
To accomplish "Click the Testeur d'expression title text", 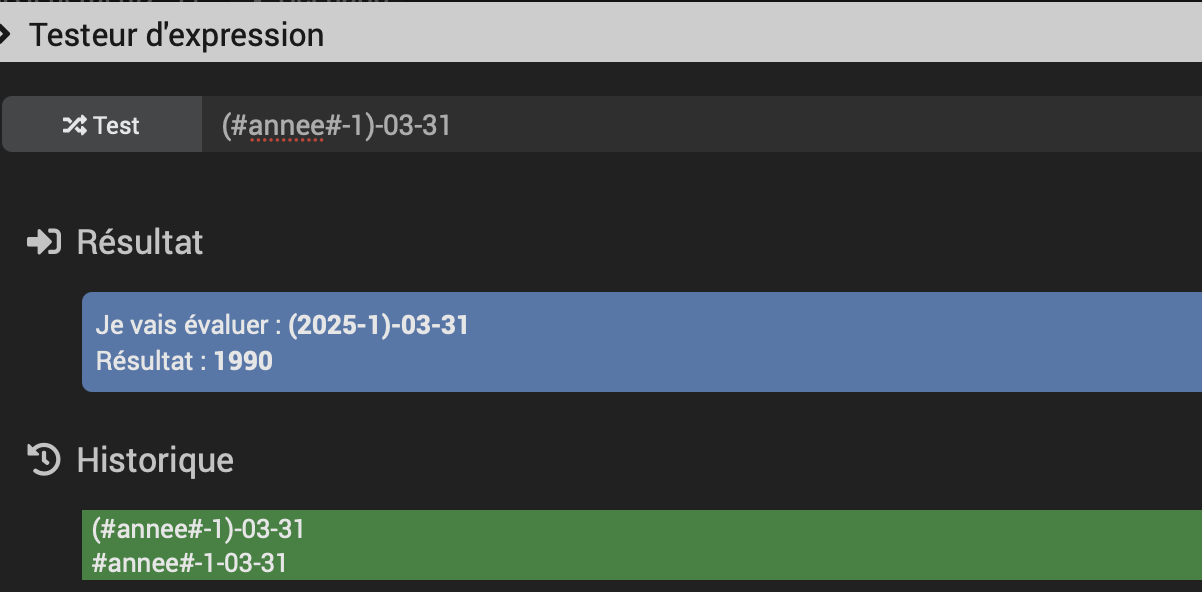I will pyautogui.click(x=176, y=35).
